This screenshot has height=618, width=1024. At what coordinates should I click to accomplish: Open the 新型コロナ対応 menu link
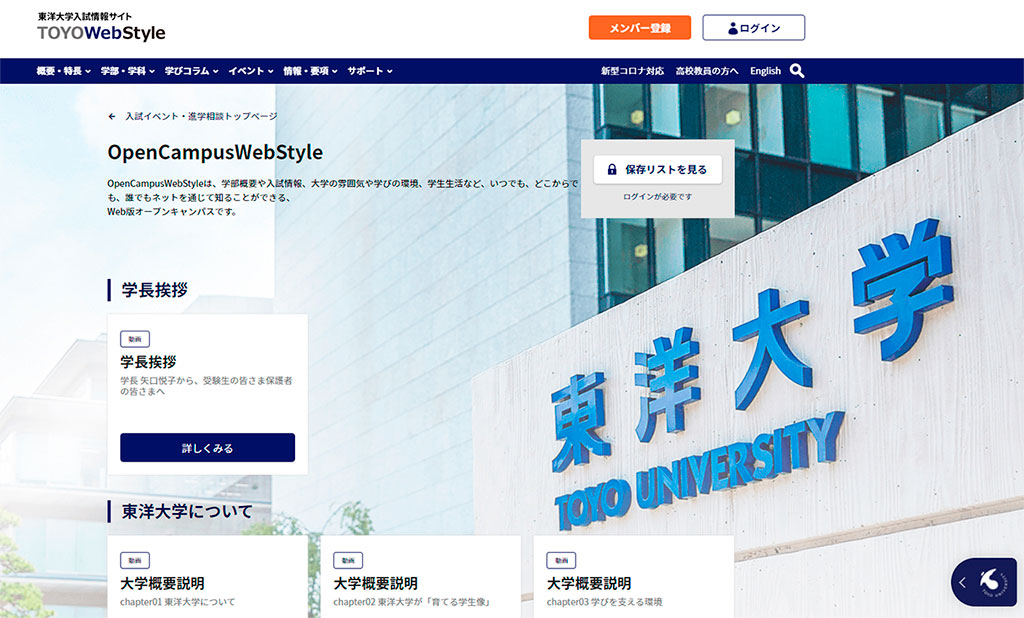pyautogui.click(x=632, y=71)
